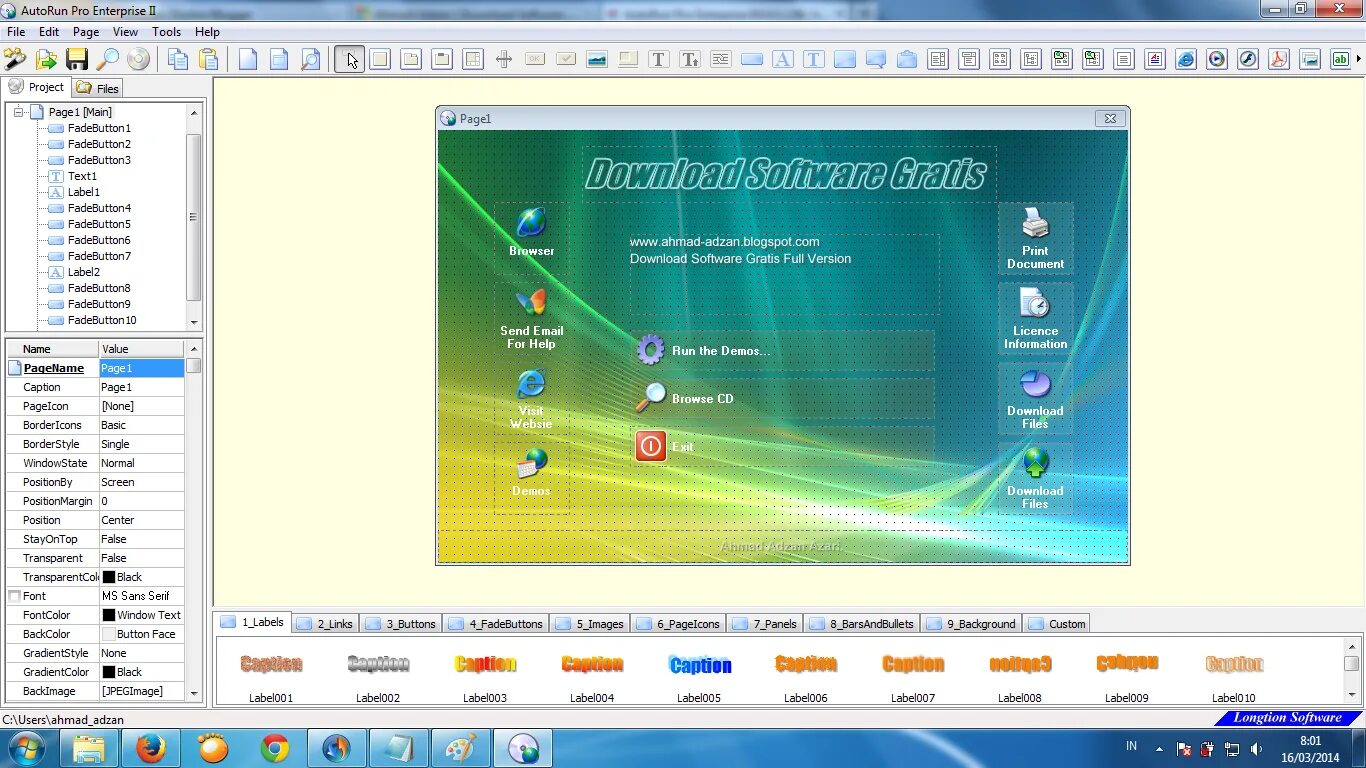Add a new blank page icon
Screen dimensions: 1366x768
click(x=248, y=59)
